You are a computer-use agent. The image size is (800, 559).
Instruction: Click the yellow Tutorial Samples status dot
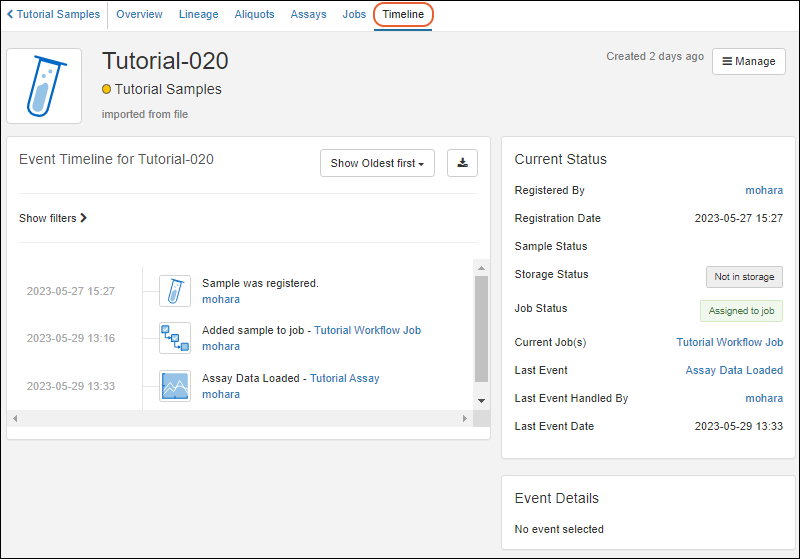coord(107,90)
